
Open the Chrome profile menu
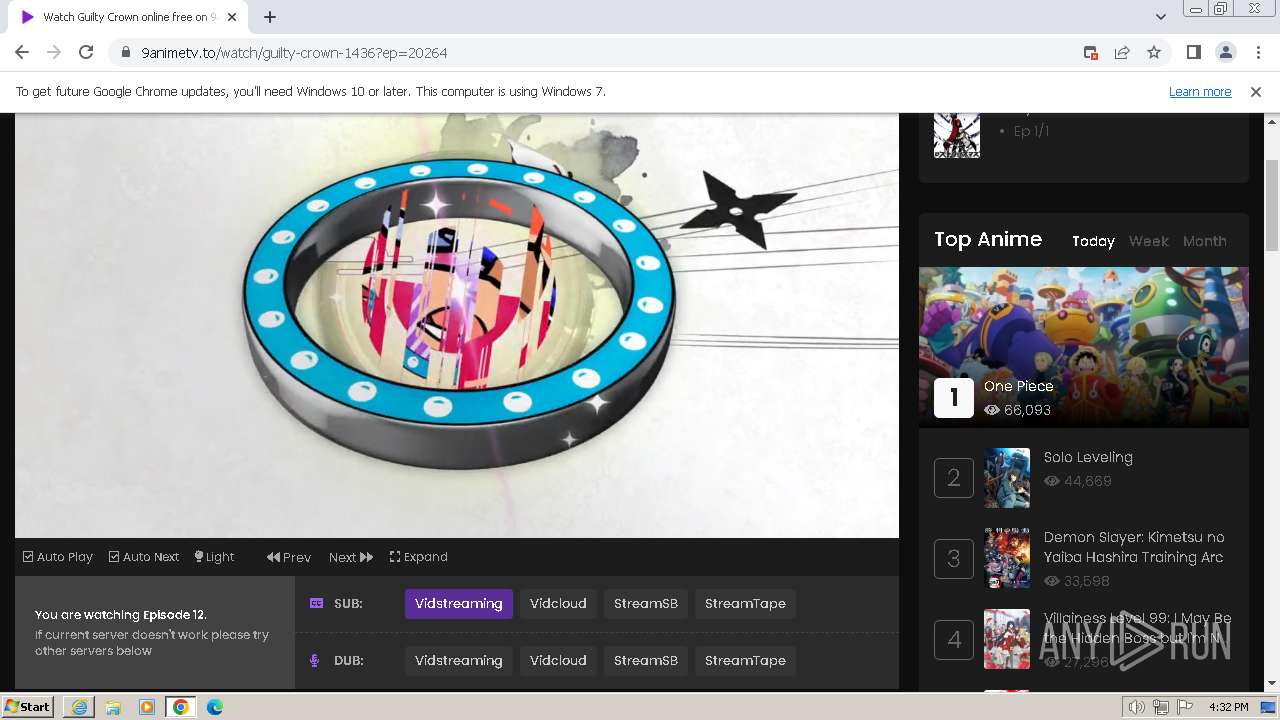click(x=1225, y=53)
